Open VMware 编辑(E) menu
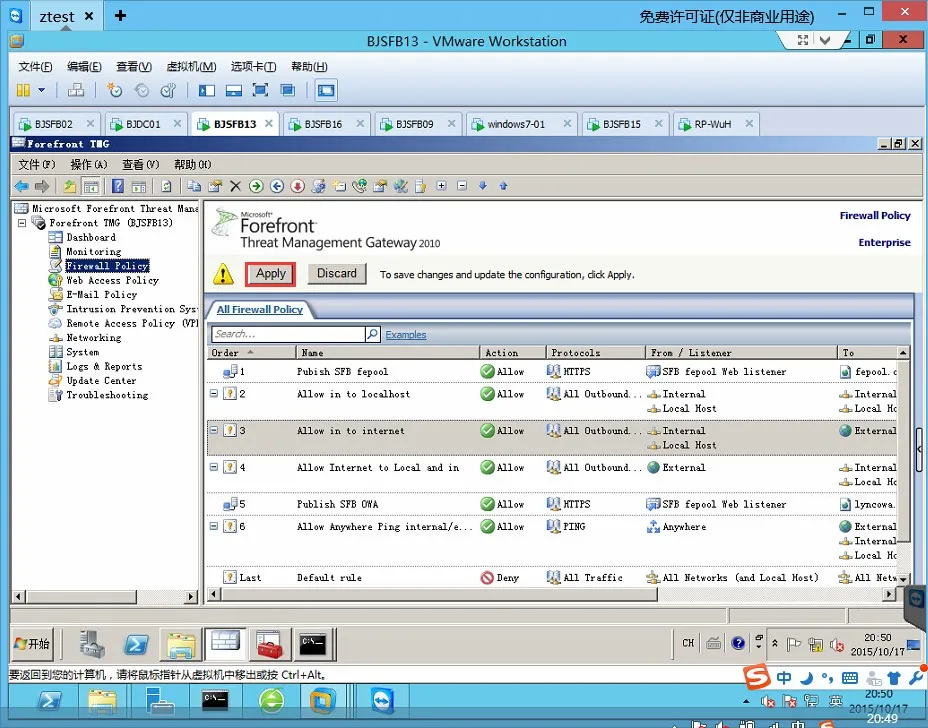This screenshot has width=928, height=728. click(84, 66)
